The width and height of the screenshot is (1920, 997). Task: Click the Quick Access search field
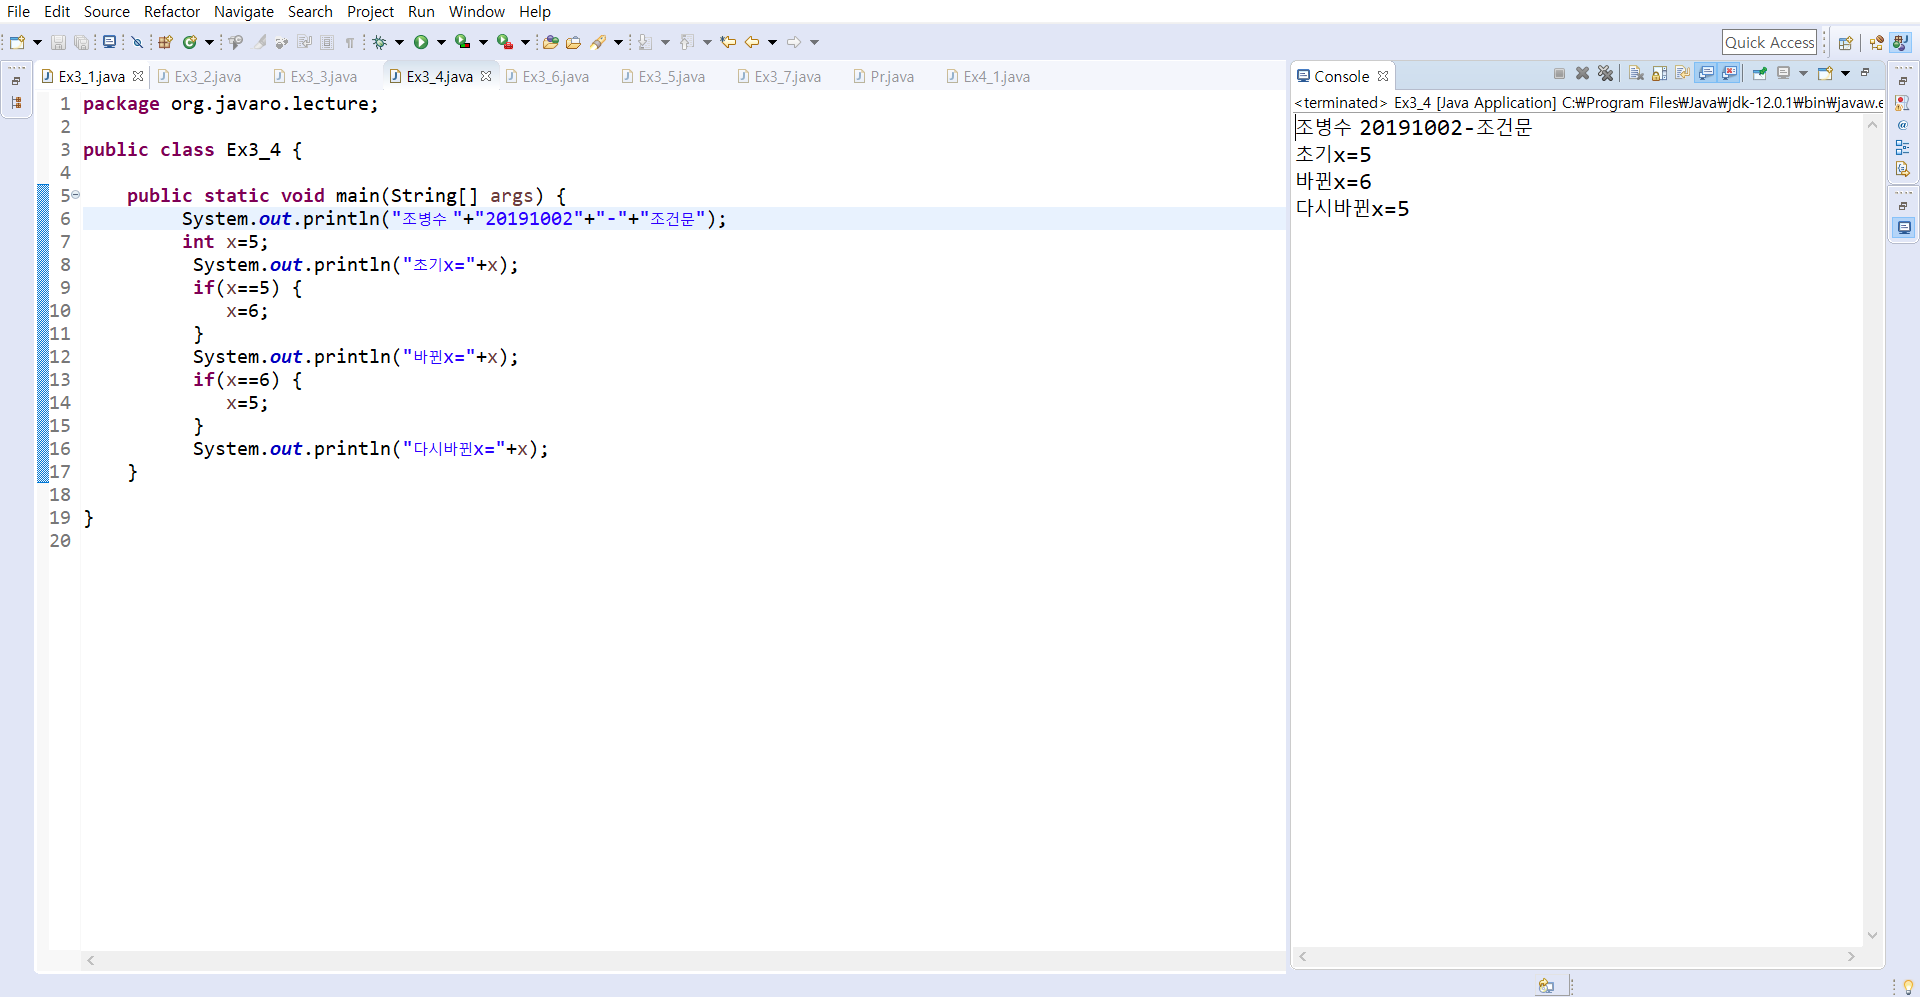1769,42
